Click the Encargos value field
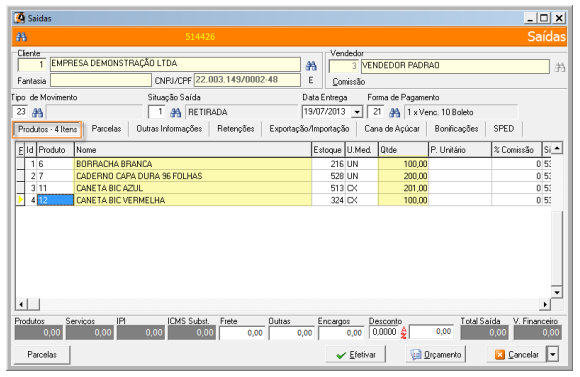 point(341,333)
